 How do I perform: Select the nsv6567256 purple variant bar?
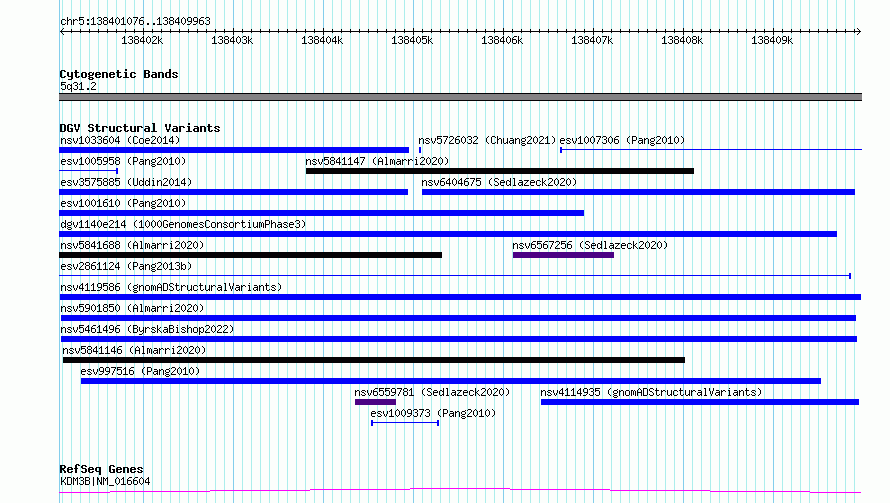[x=563, y=255]
